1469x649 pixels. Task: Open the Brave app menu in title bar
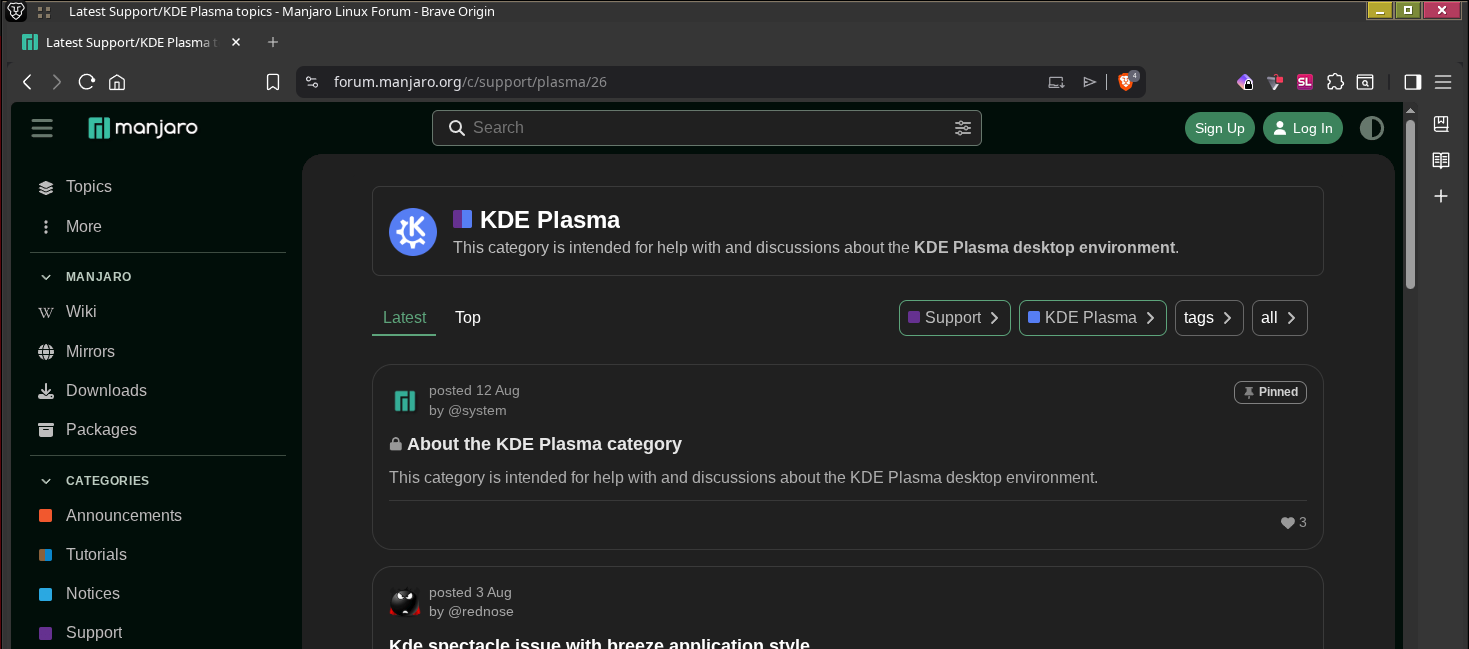pos(16,12)
